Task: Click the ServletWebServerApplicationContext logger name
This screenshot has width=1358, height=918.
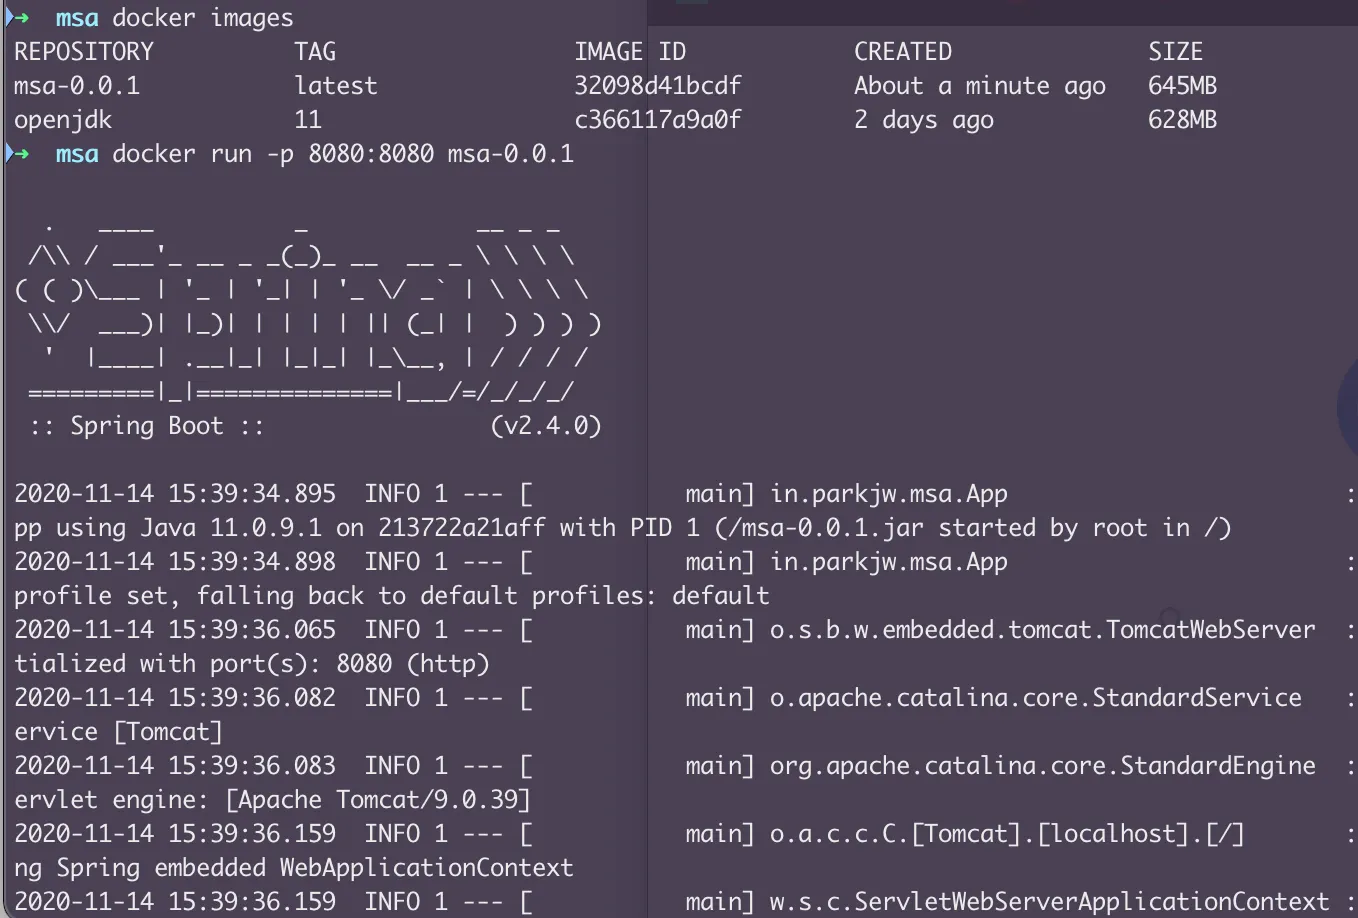Action: click(x=1050, y=902)
